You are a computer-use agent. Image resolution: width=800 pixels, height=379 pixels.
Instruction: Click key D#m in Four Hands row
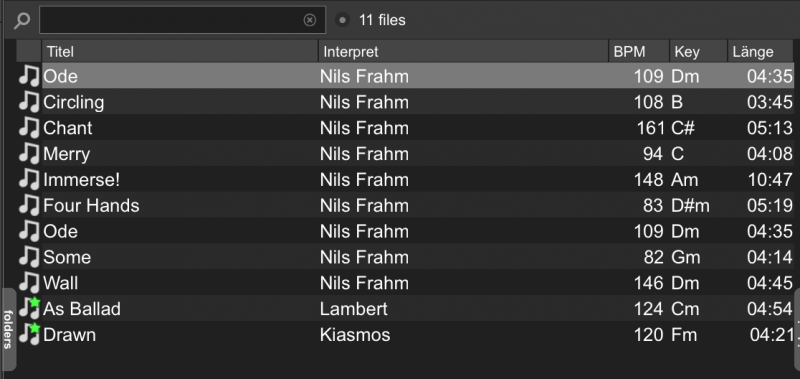click(690, 206)
